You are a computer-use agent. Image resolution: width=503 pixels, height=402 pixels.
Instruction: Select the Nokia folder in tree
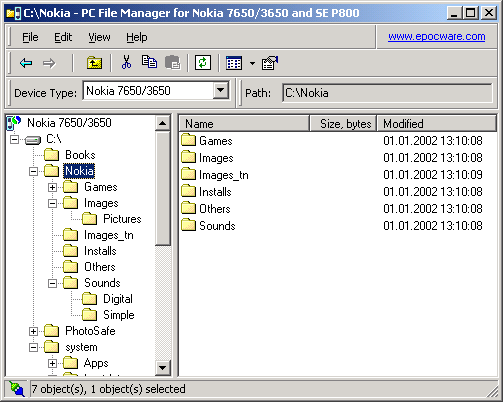pyautogui.click(x=79, y=171)
